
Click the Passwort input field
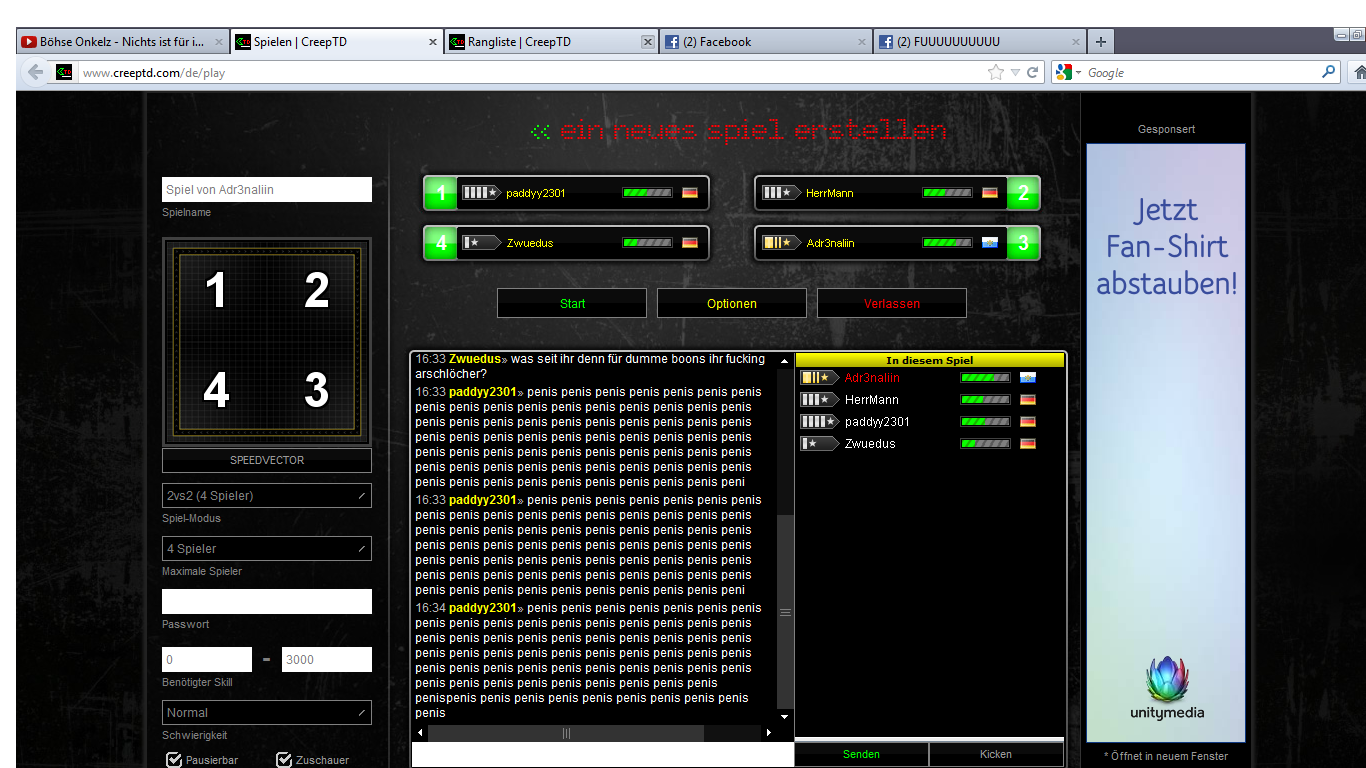267,602
